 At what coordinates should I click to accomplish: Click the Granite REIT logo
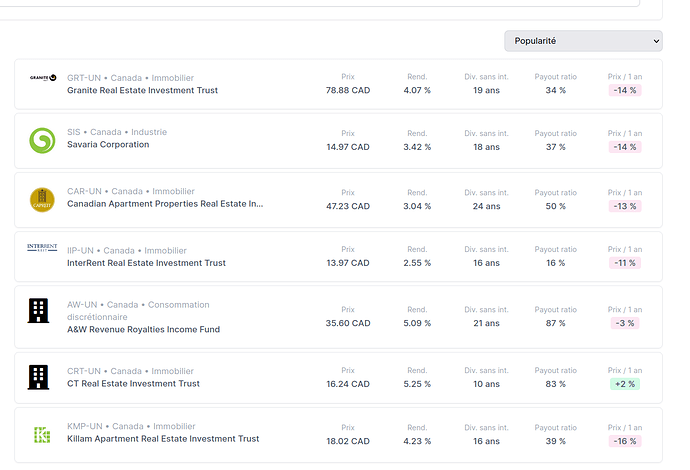coord(43,78)
